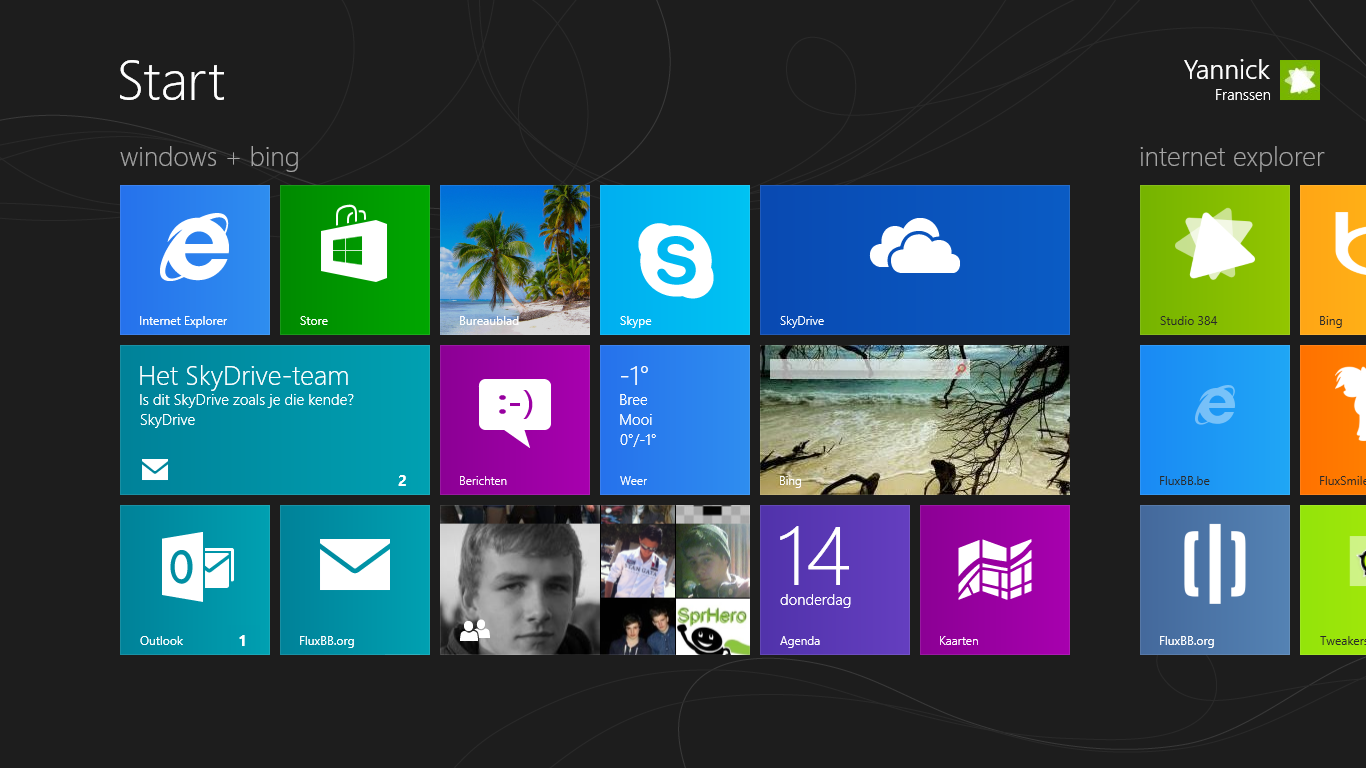Open the wide SkyDrive tile
Image resolution: width=1366 pixels, height=768 pixels.
pos(915,260)
